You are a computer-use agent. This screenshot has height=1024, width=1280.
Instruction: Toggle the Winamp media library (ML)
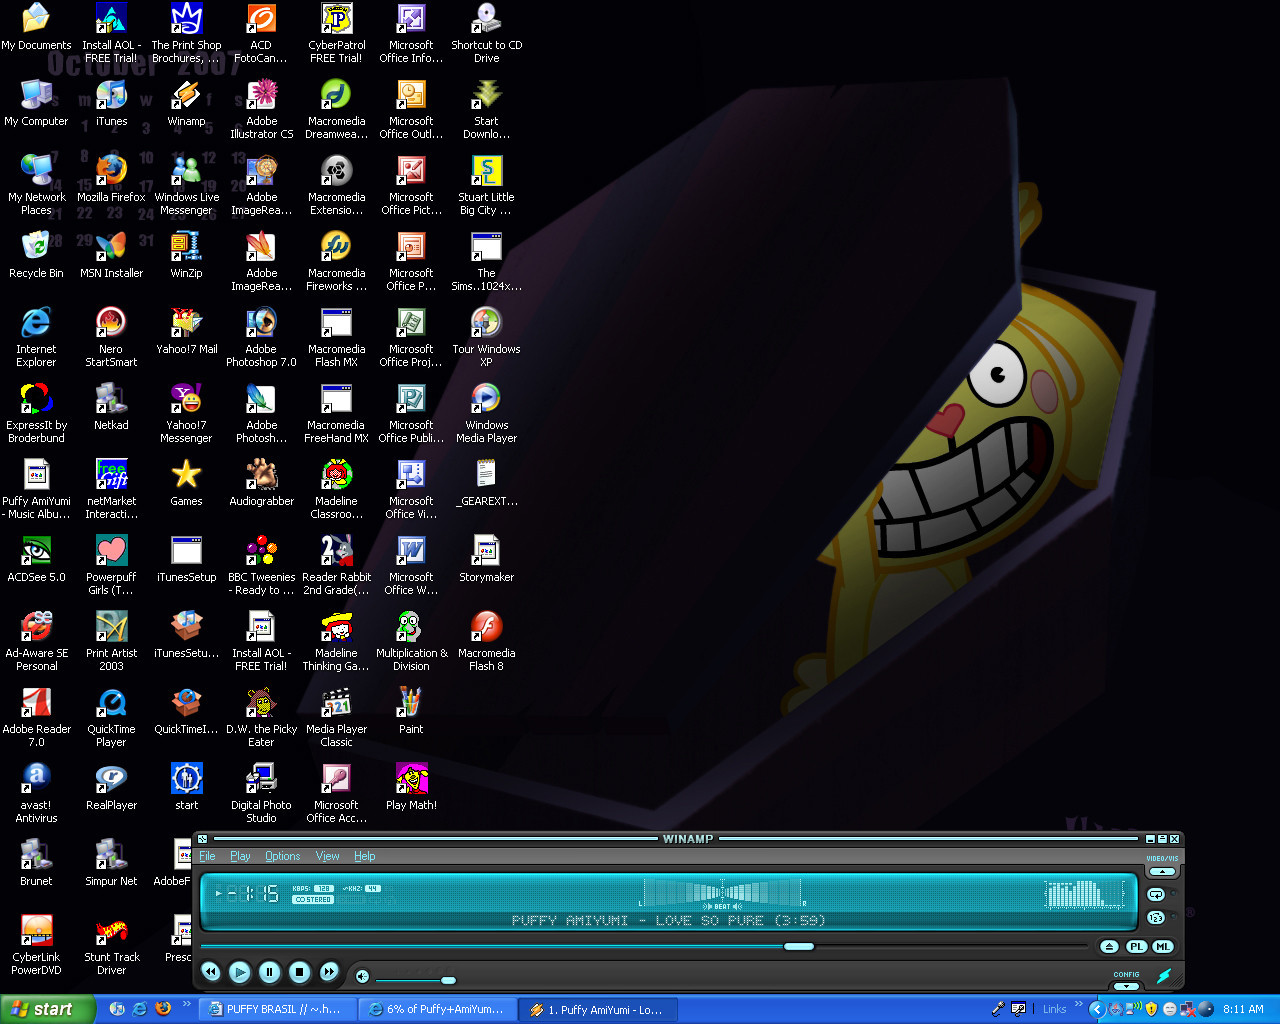(1162, 947)
